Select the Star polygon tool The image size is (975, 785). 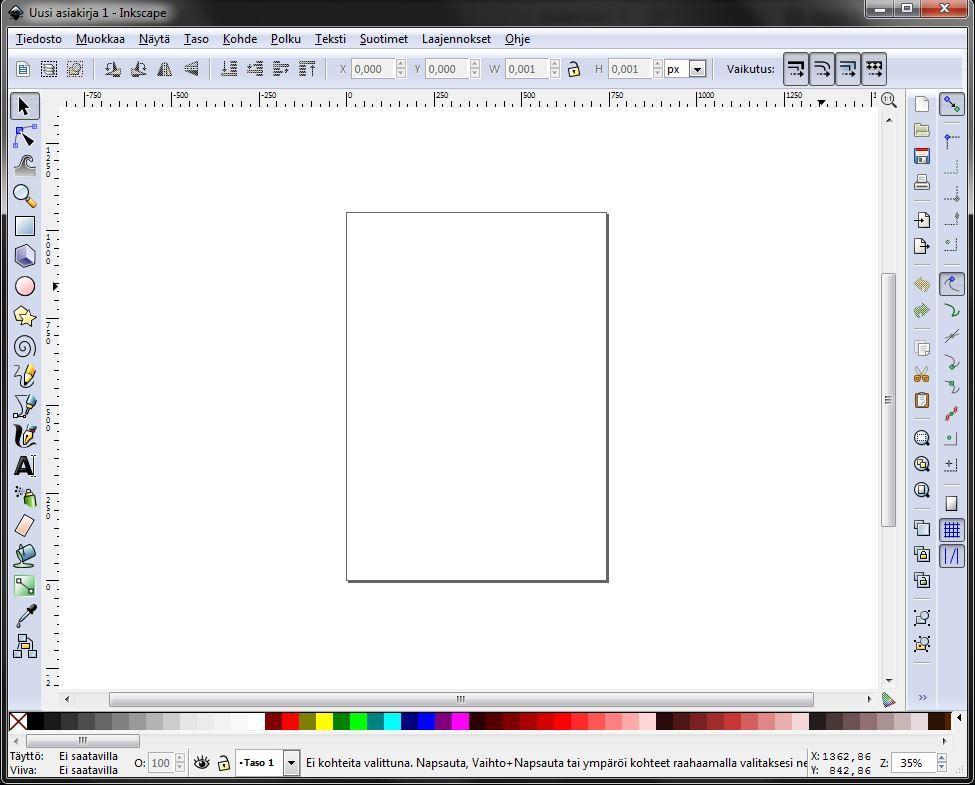(25, 316)
